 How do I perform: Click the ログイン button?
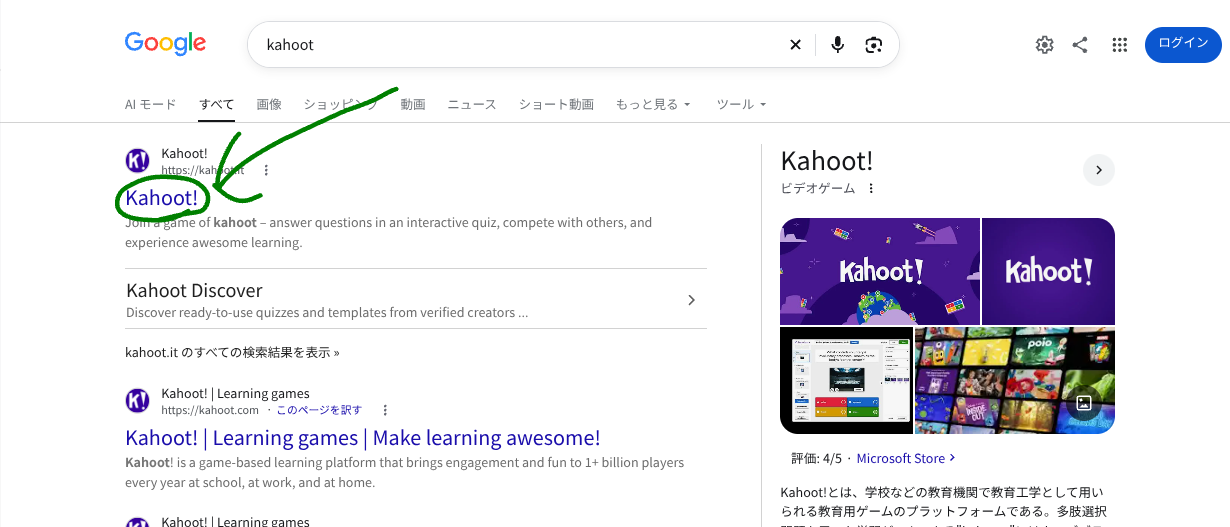click(x=1183, y=44)
